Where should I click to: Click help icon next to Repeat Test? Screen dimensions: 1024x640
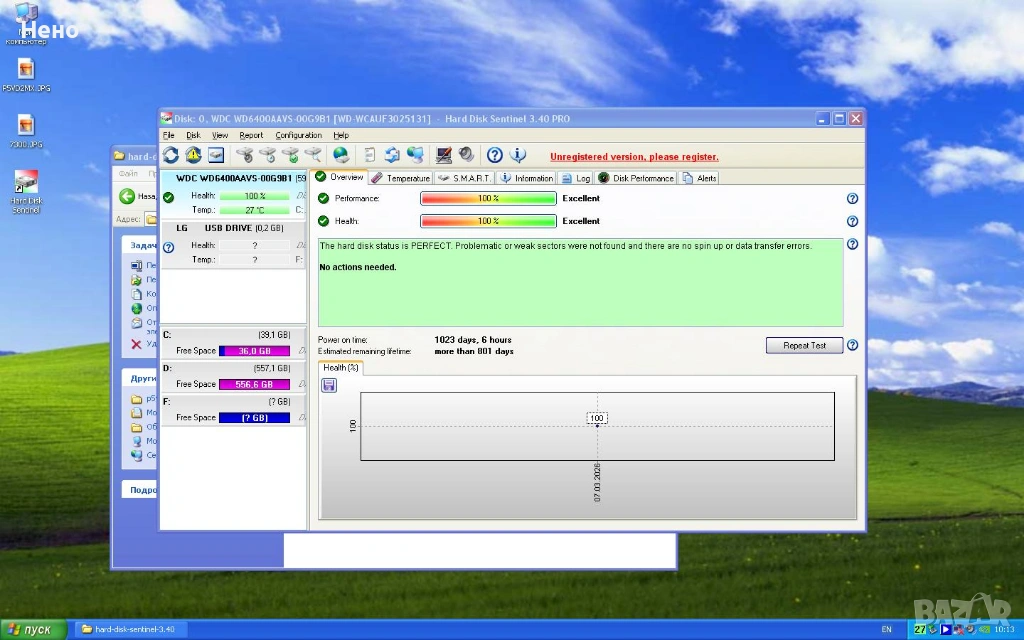point(852,345)
